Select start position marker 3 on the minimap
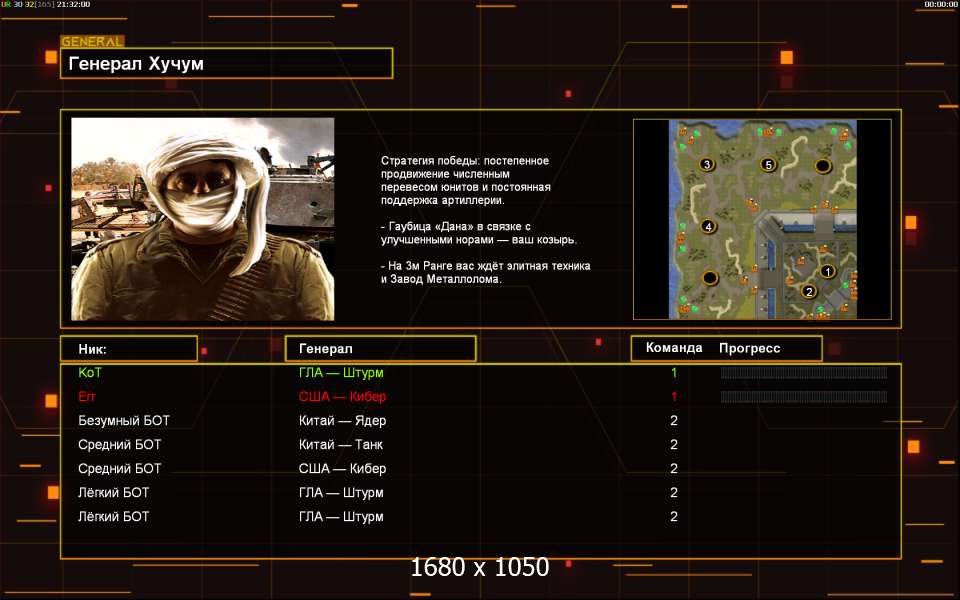The image size is (960, 600). click(x=707, y=164)
